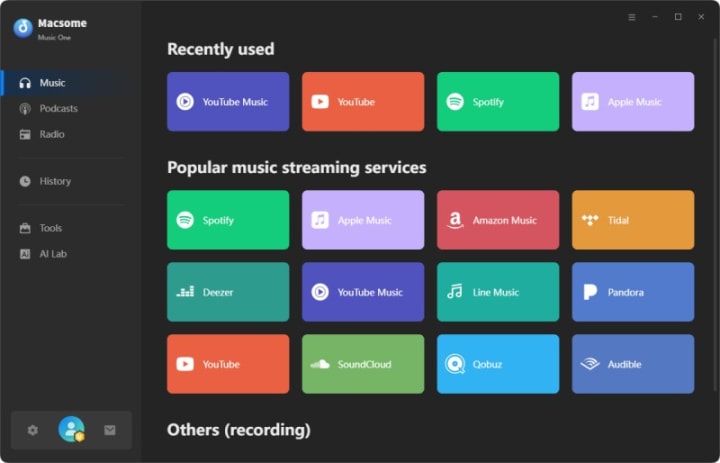The width and height of the screenshot is (720, 463).
Task: Choose Spotify in Popular streaming services
Action: pyautogui.click(x=228, y=220)
